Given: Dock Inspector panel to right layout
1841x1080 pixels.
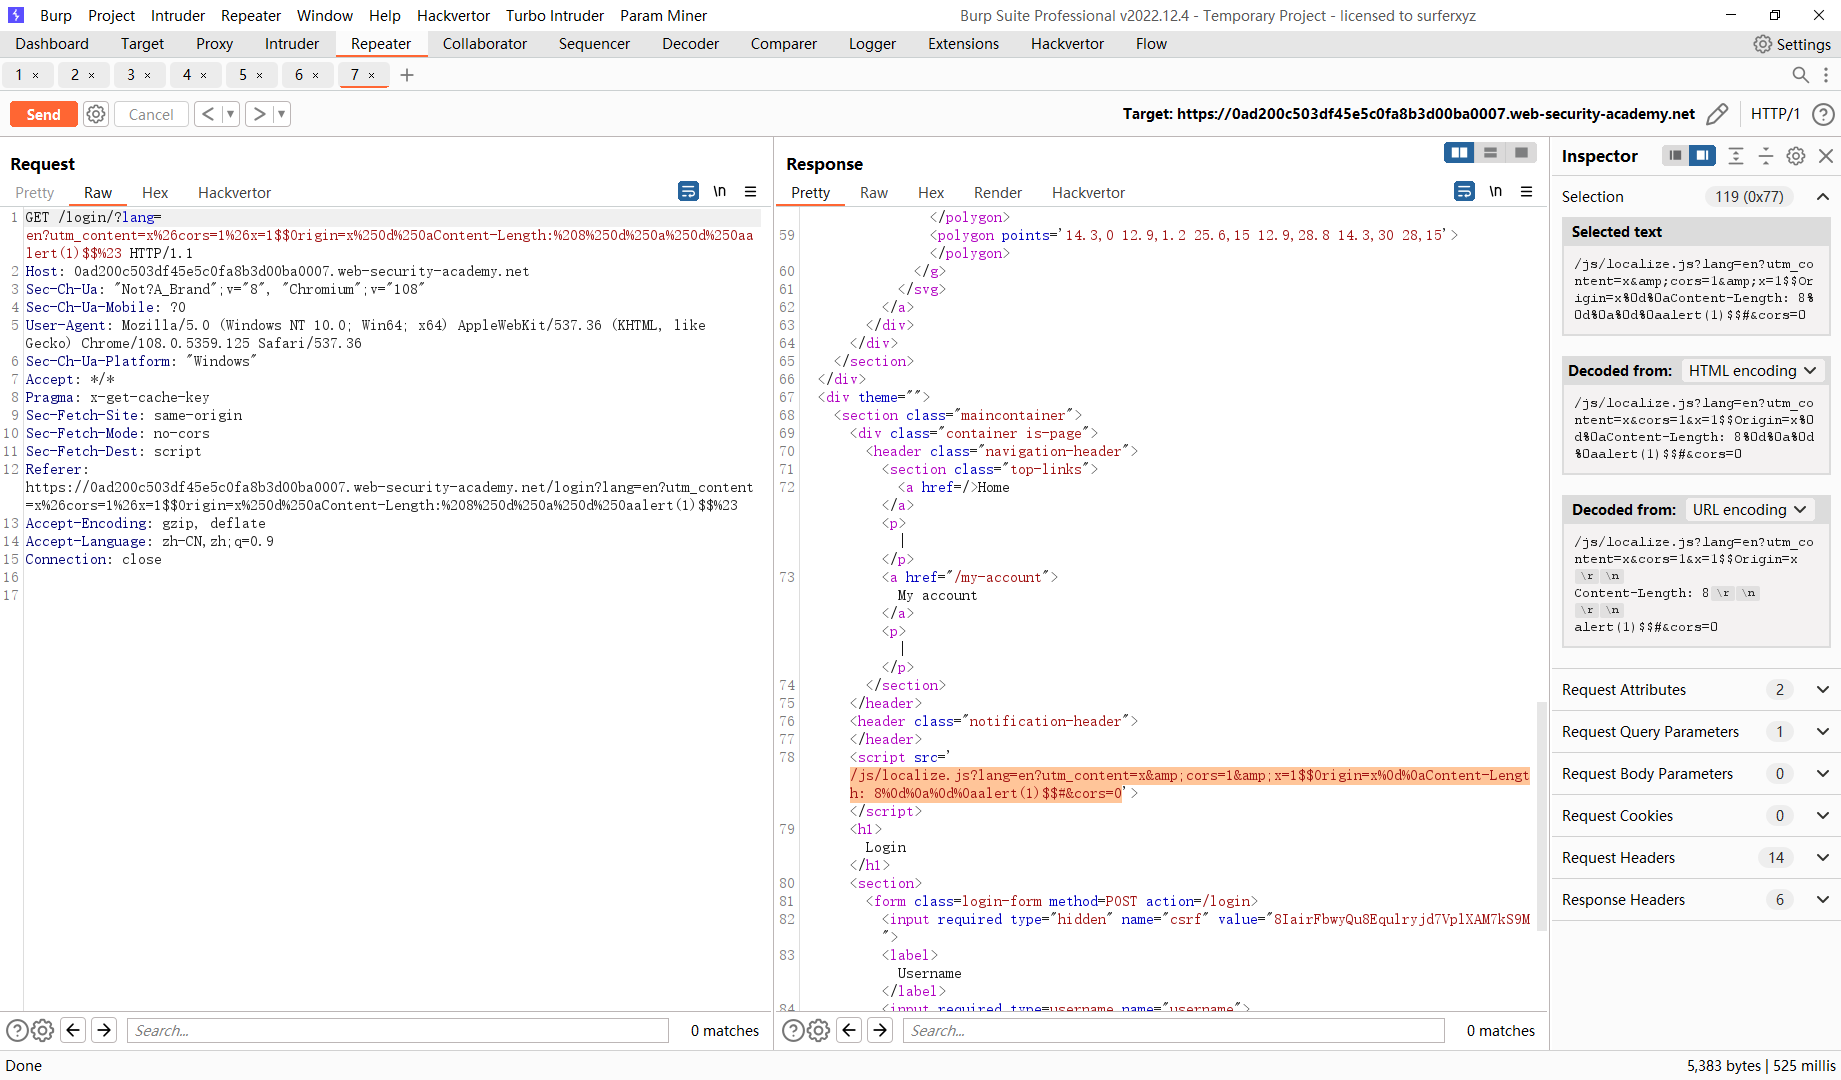Looking at the screenshot, I should pyautogui.click(x=1702, y=155).
